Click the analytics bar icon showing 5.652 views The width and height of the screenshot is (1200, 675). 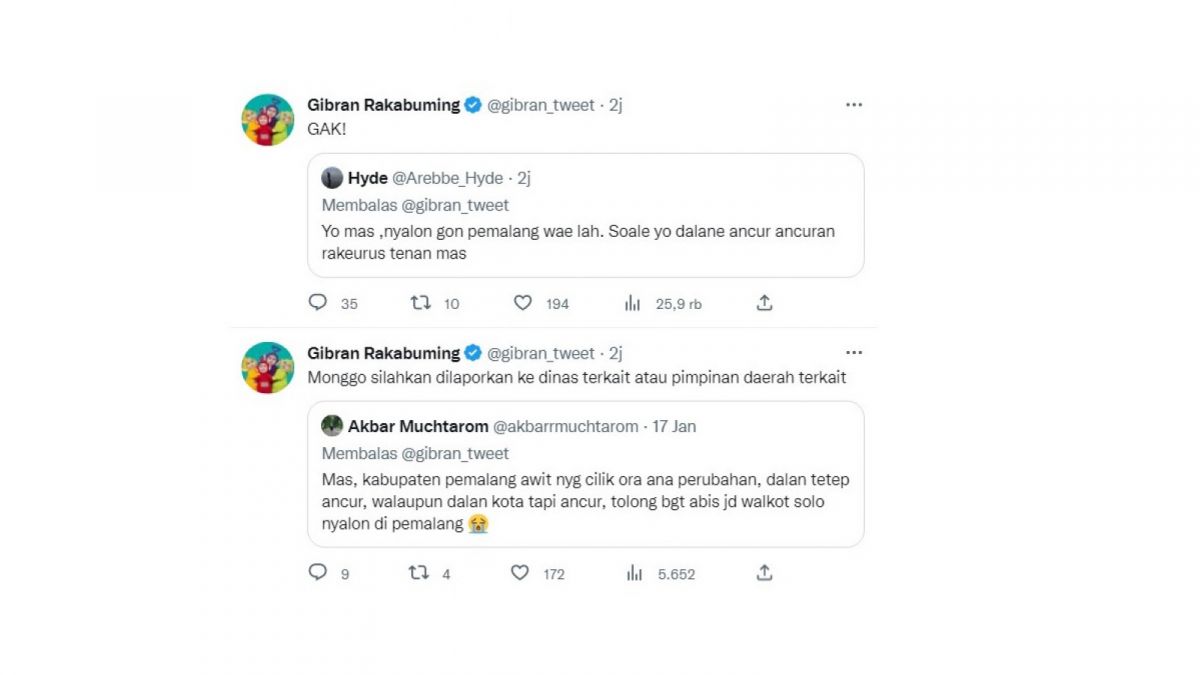(635, 573)
